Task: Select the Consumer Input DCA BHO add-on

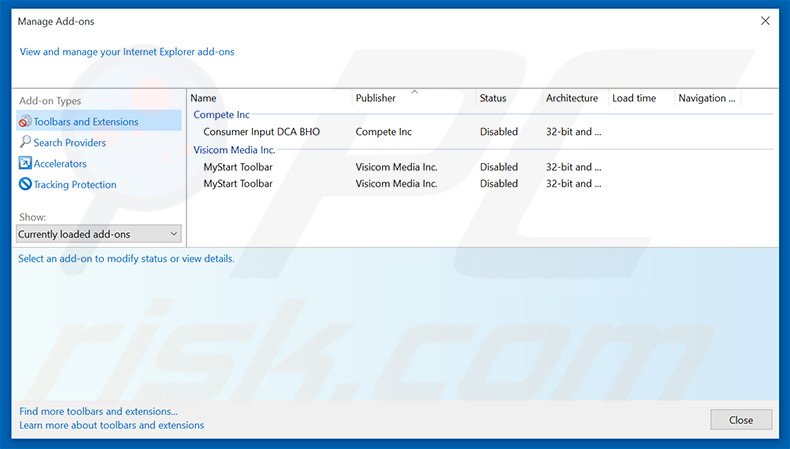Action: click(x=261, y=132)
